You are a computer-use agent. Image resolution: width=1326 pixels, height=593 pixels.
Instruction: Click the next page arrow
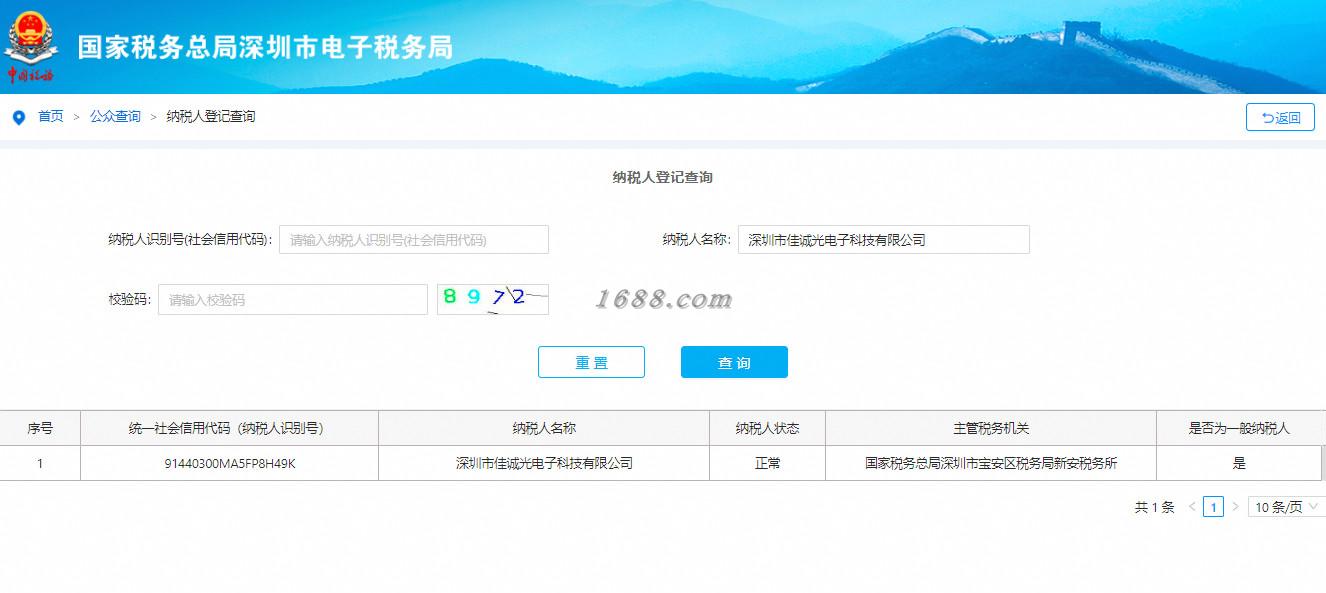(x=1235, y=507)
